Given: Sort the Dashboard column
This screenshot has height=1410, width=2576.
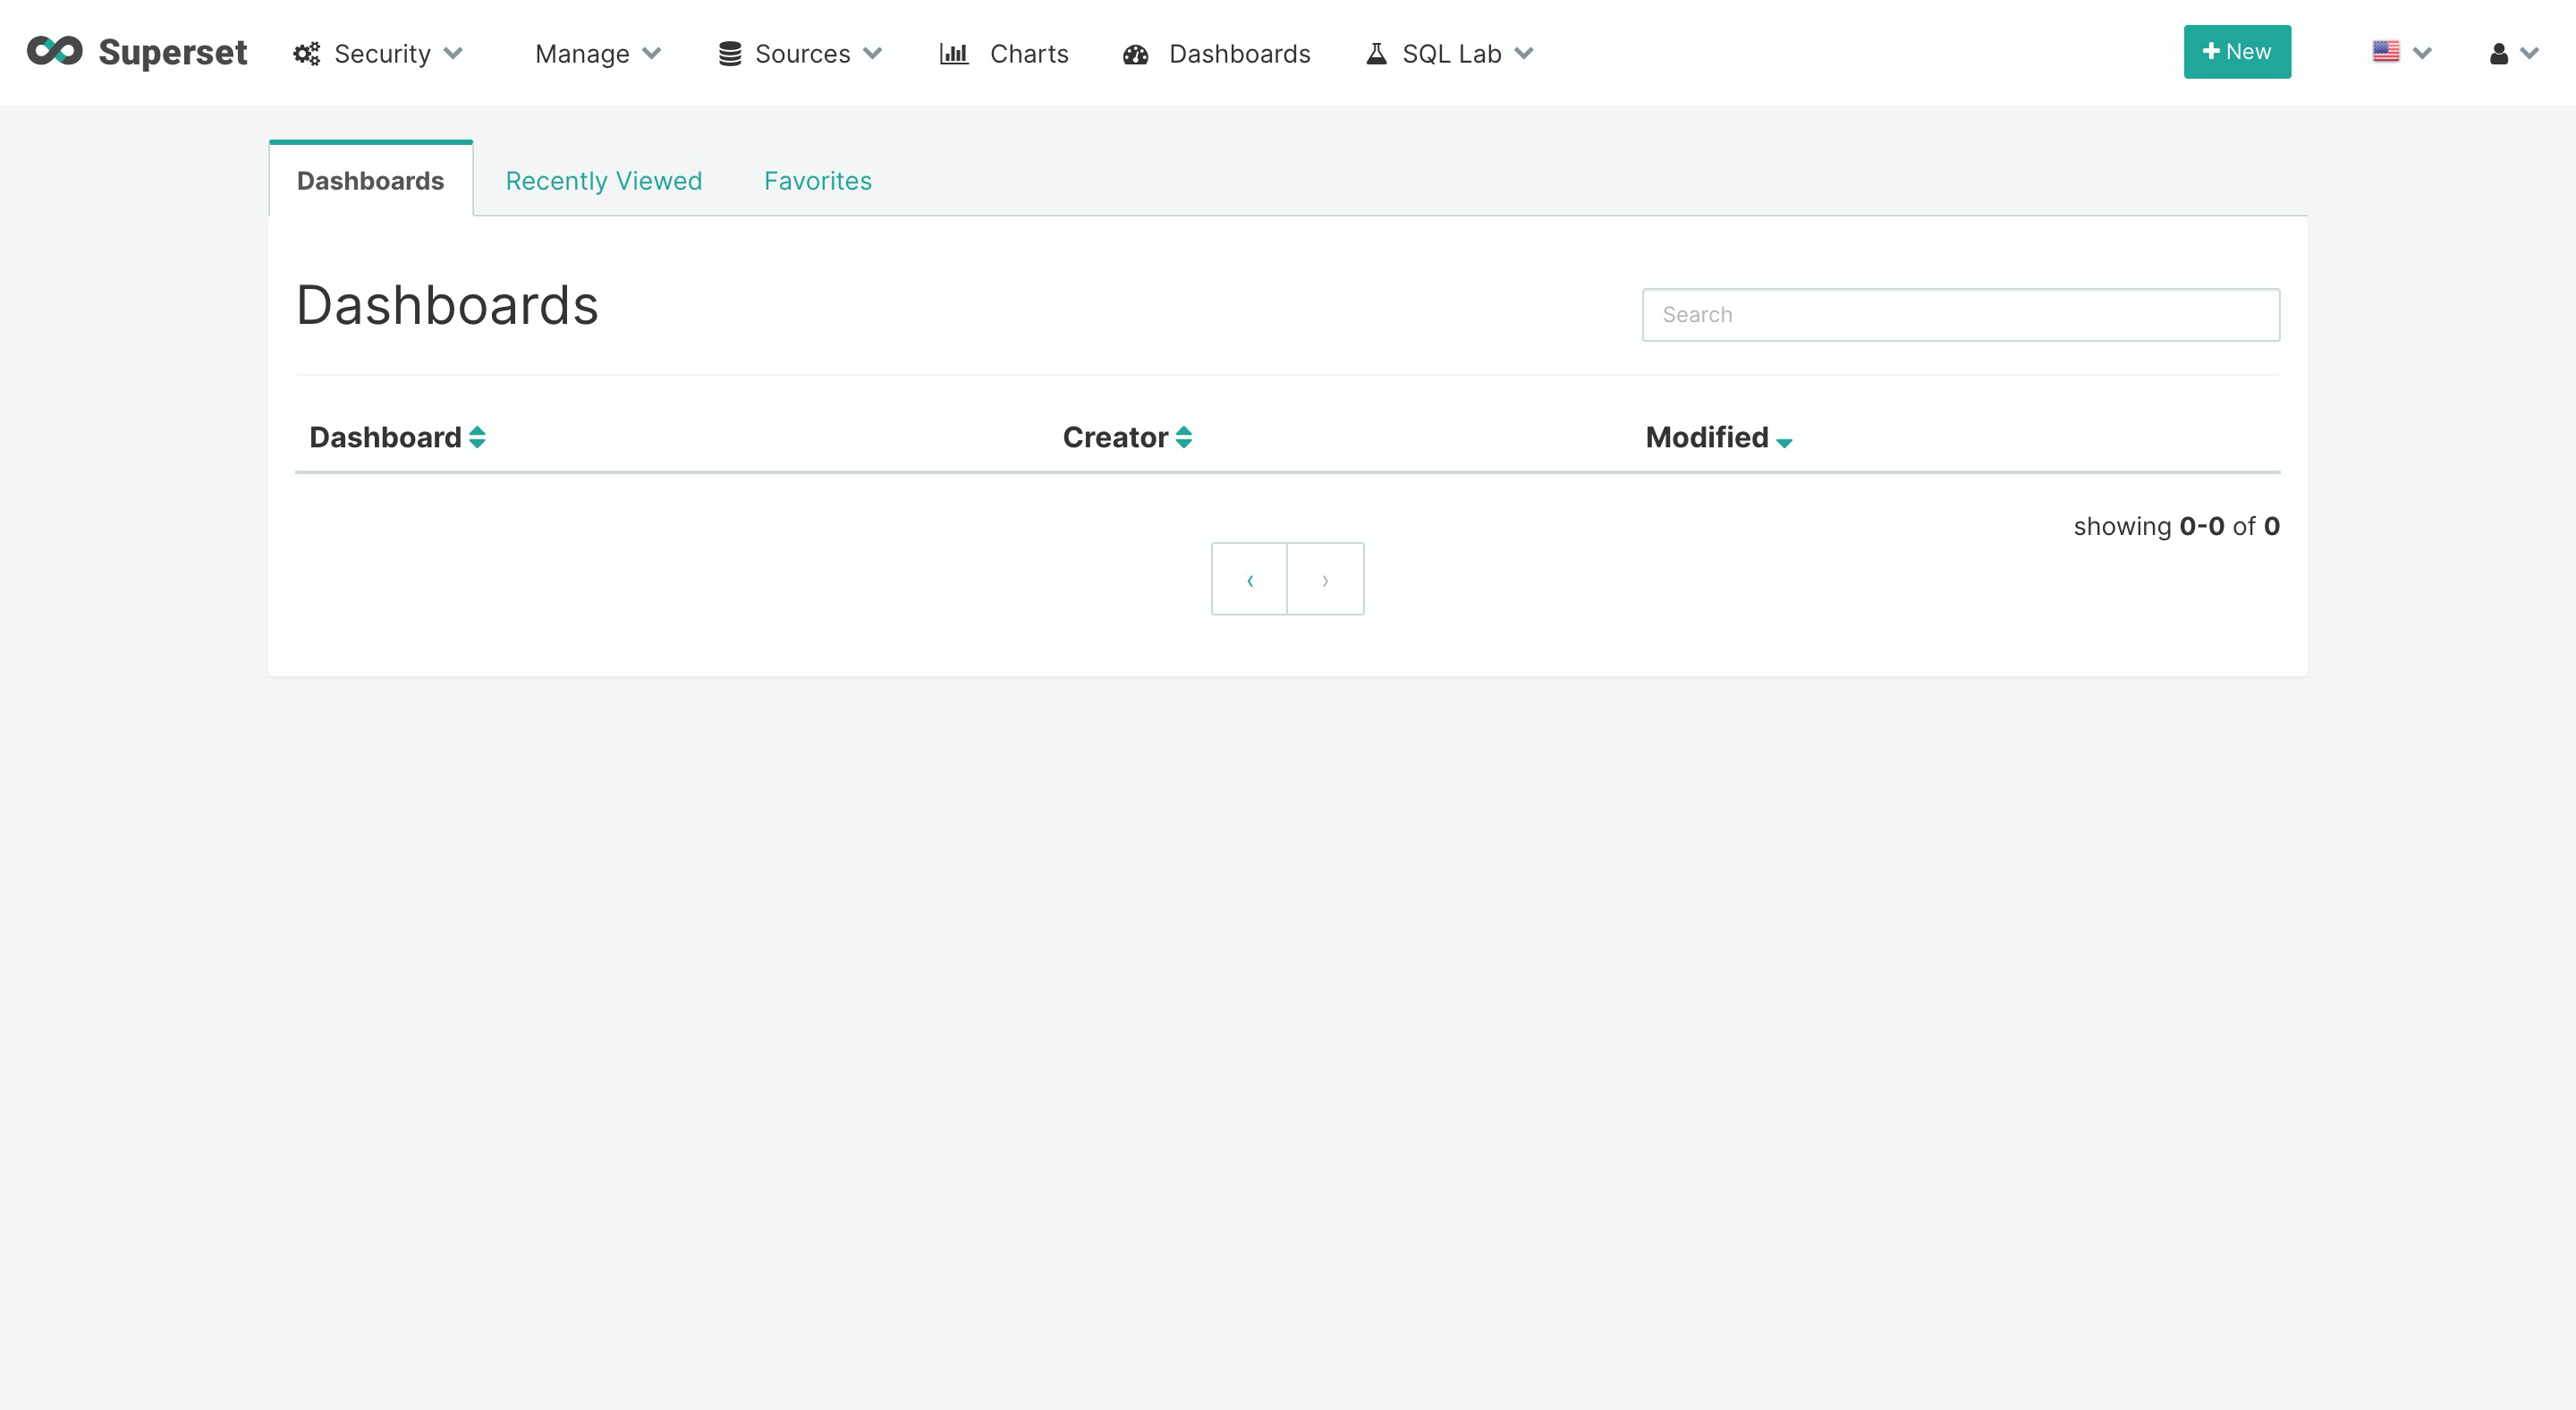Looking at the screenshot, I should [476, 437].
